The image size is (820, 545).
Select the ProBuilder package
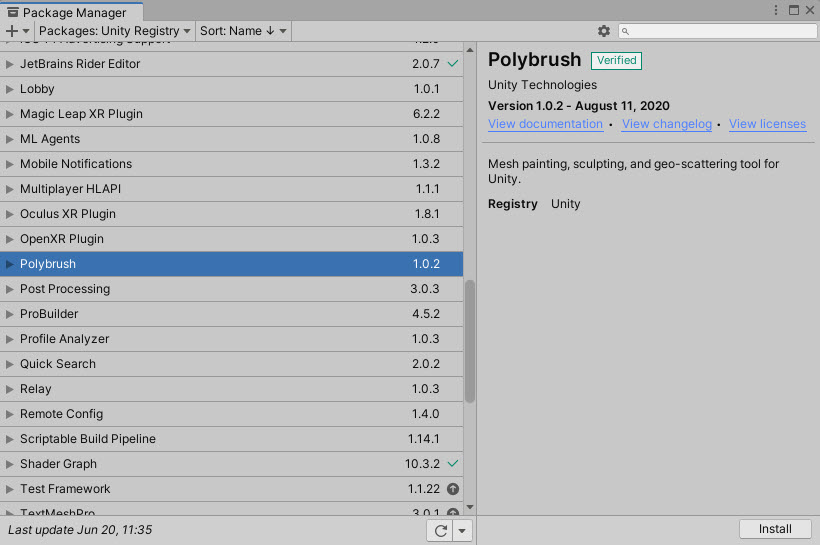pyautogui.click(x=231, y=314)
